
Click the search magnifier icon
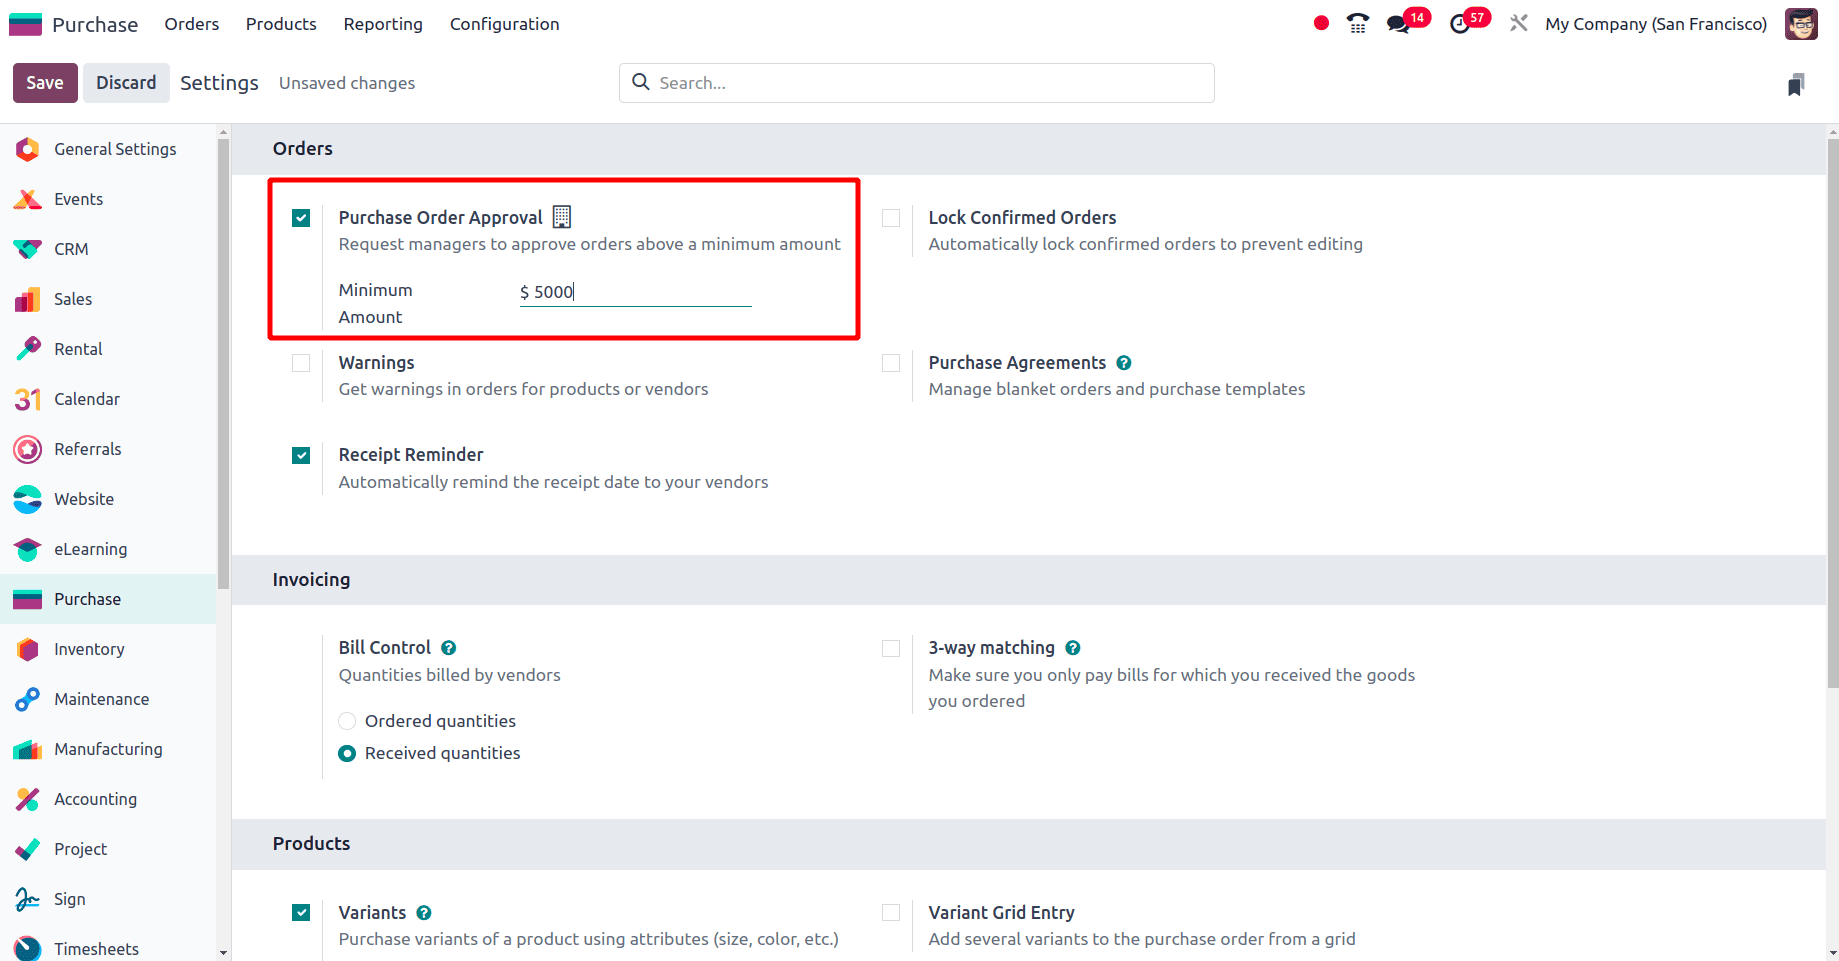click(641, 82)
